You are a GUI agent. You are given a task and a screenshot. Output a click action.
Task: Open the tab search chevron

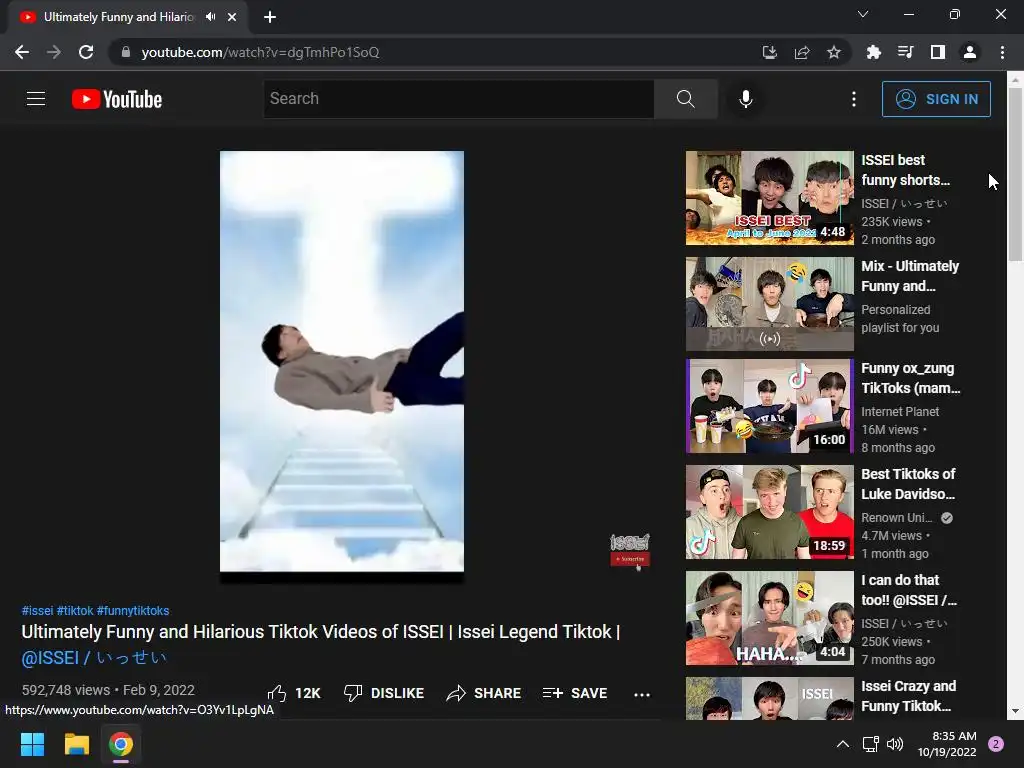pos(863,14)
